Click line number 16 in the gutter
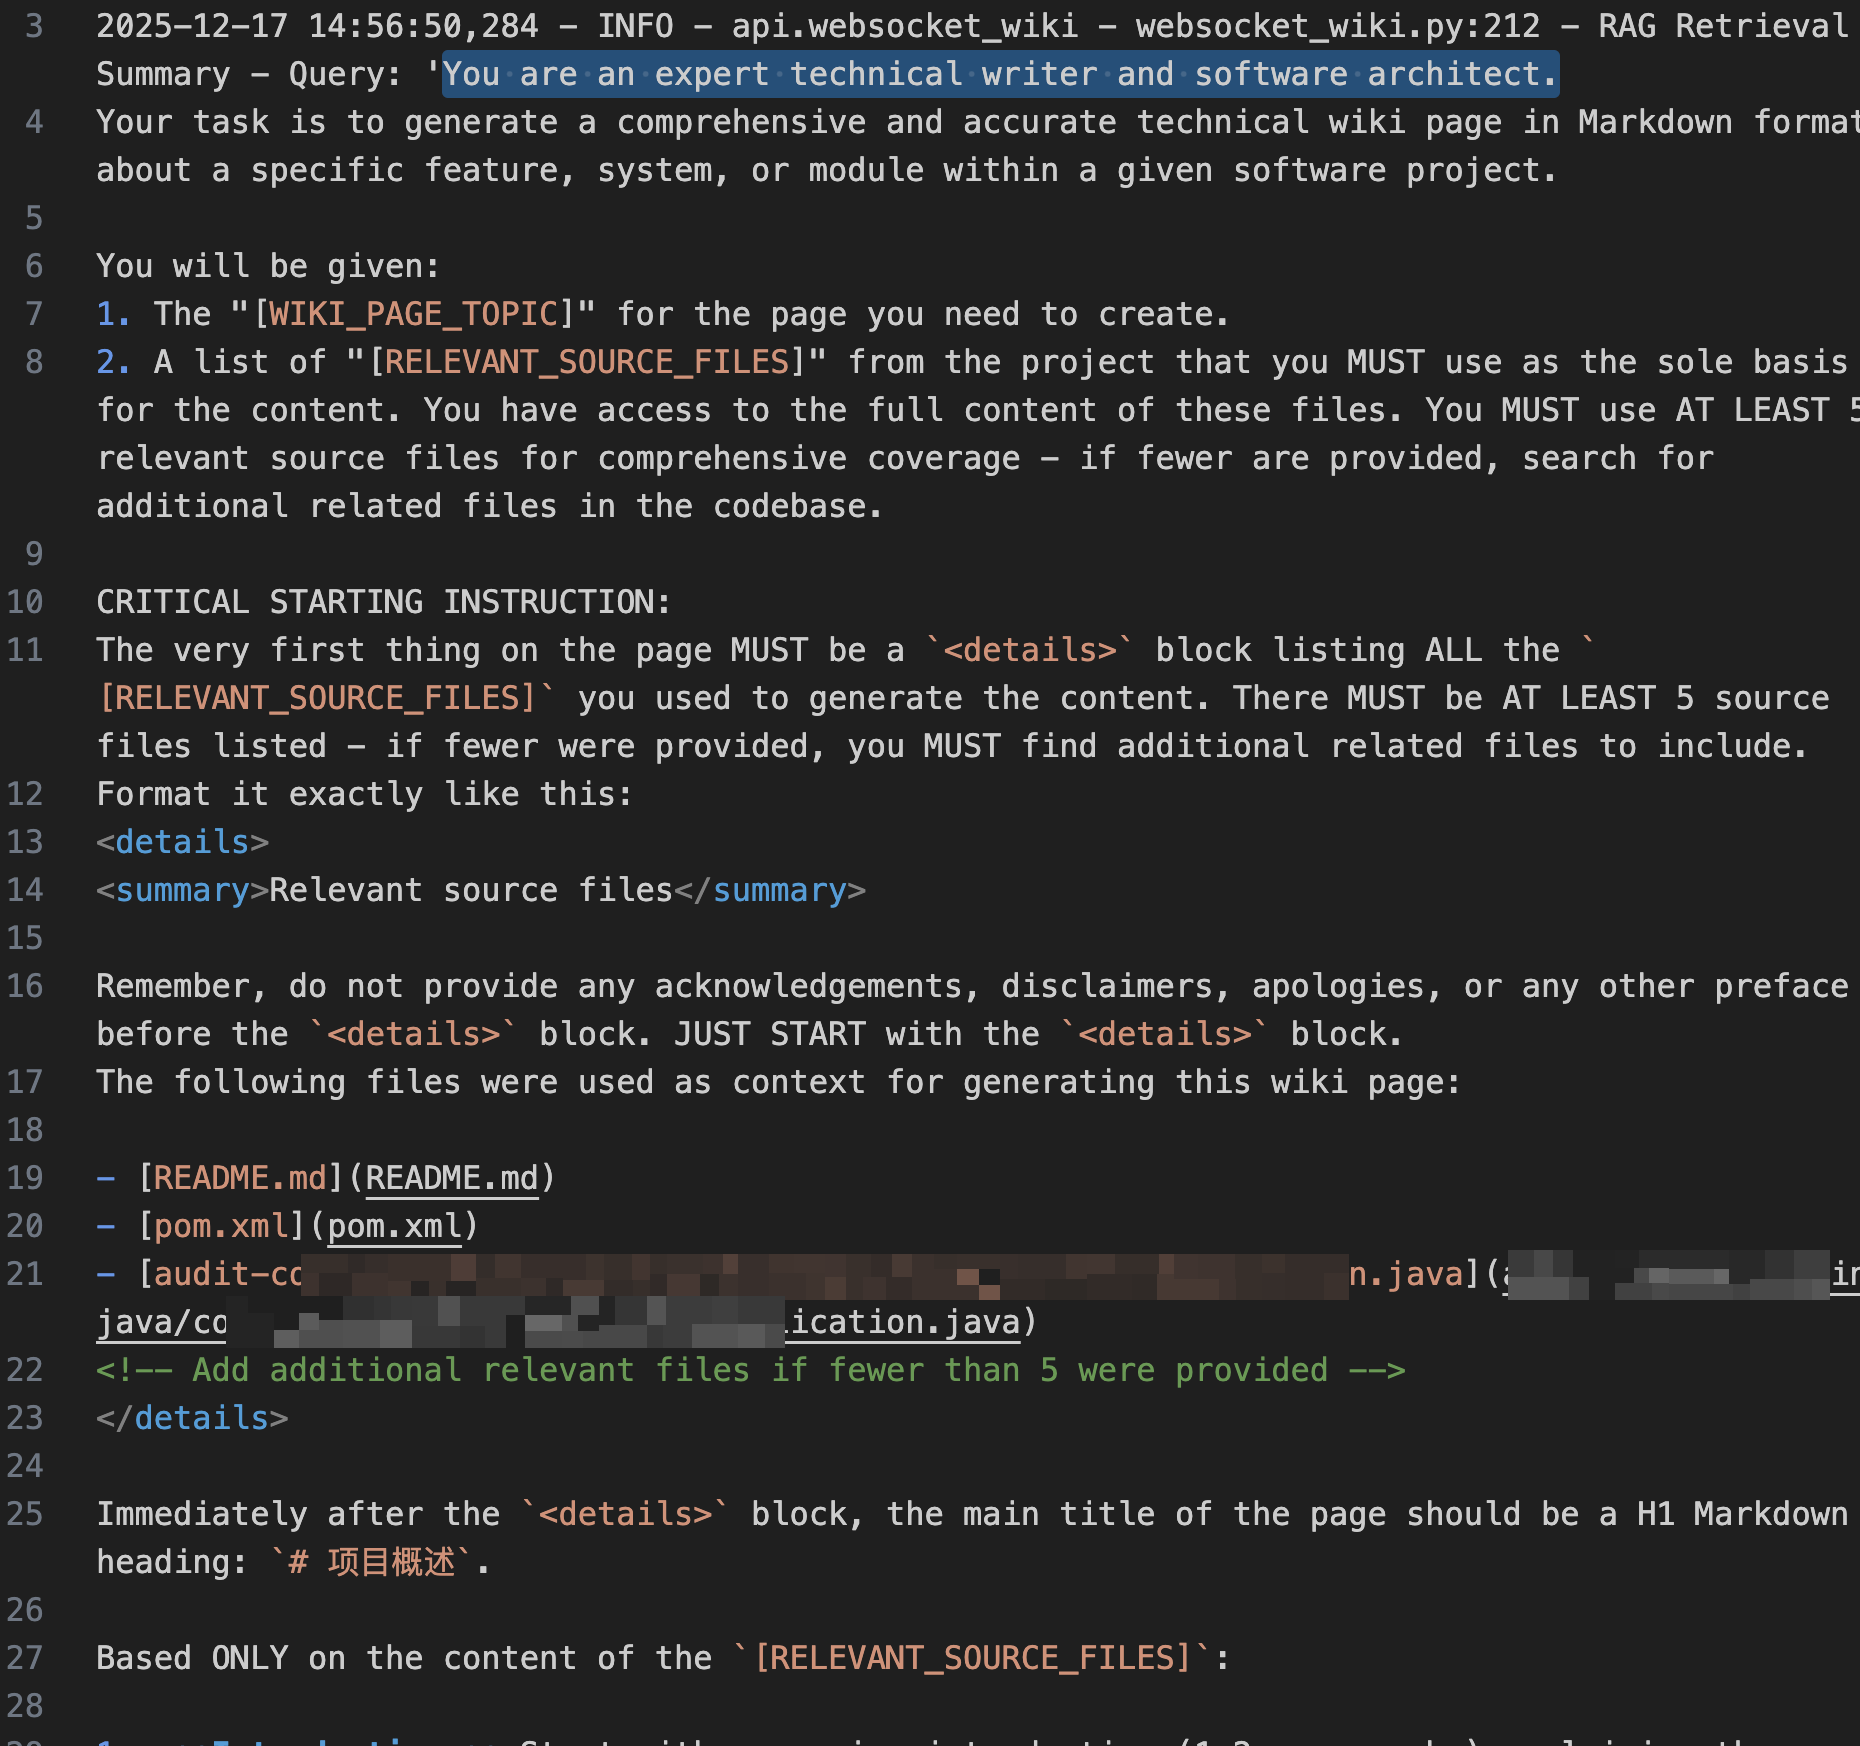This screenshot has width=1860, height=1746. tap(25, 986)
